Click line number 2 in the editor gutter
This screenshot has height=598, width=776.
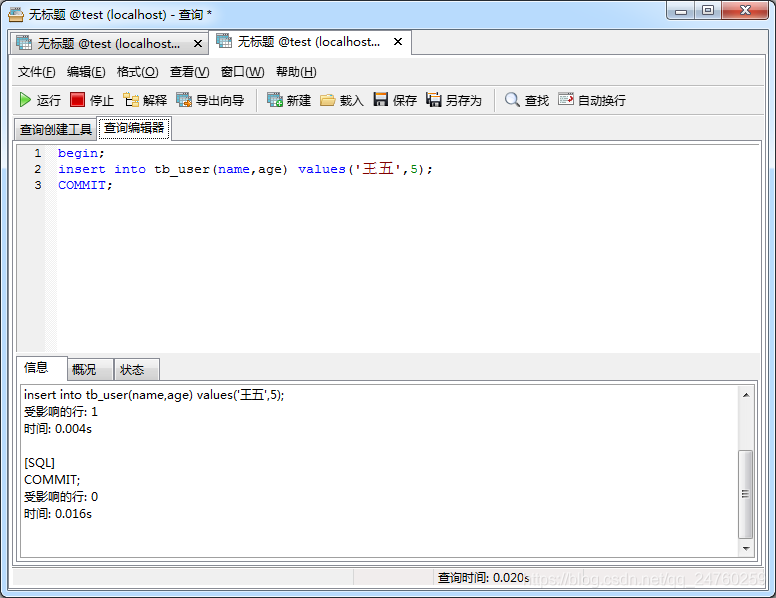pos(38,169)
